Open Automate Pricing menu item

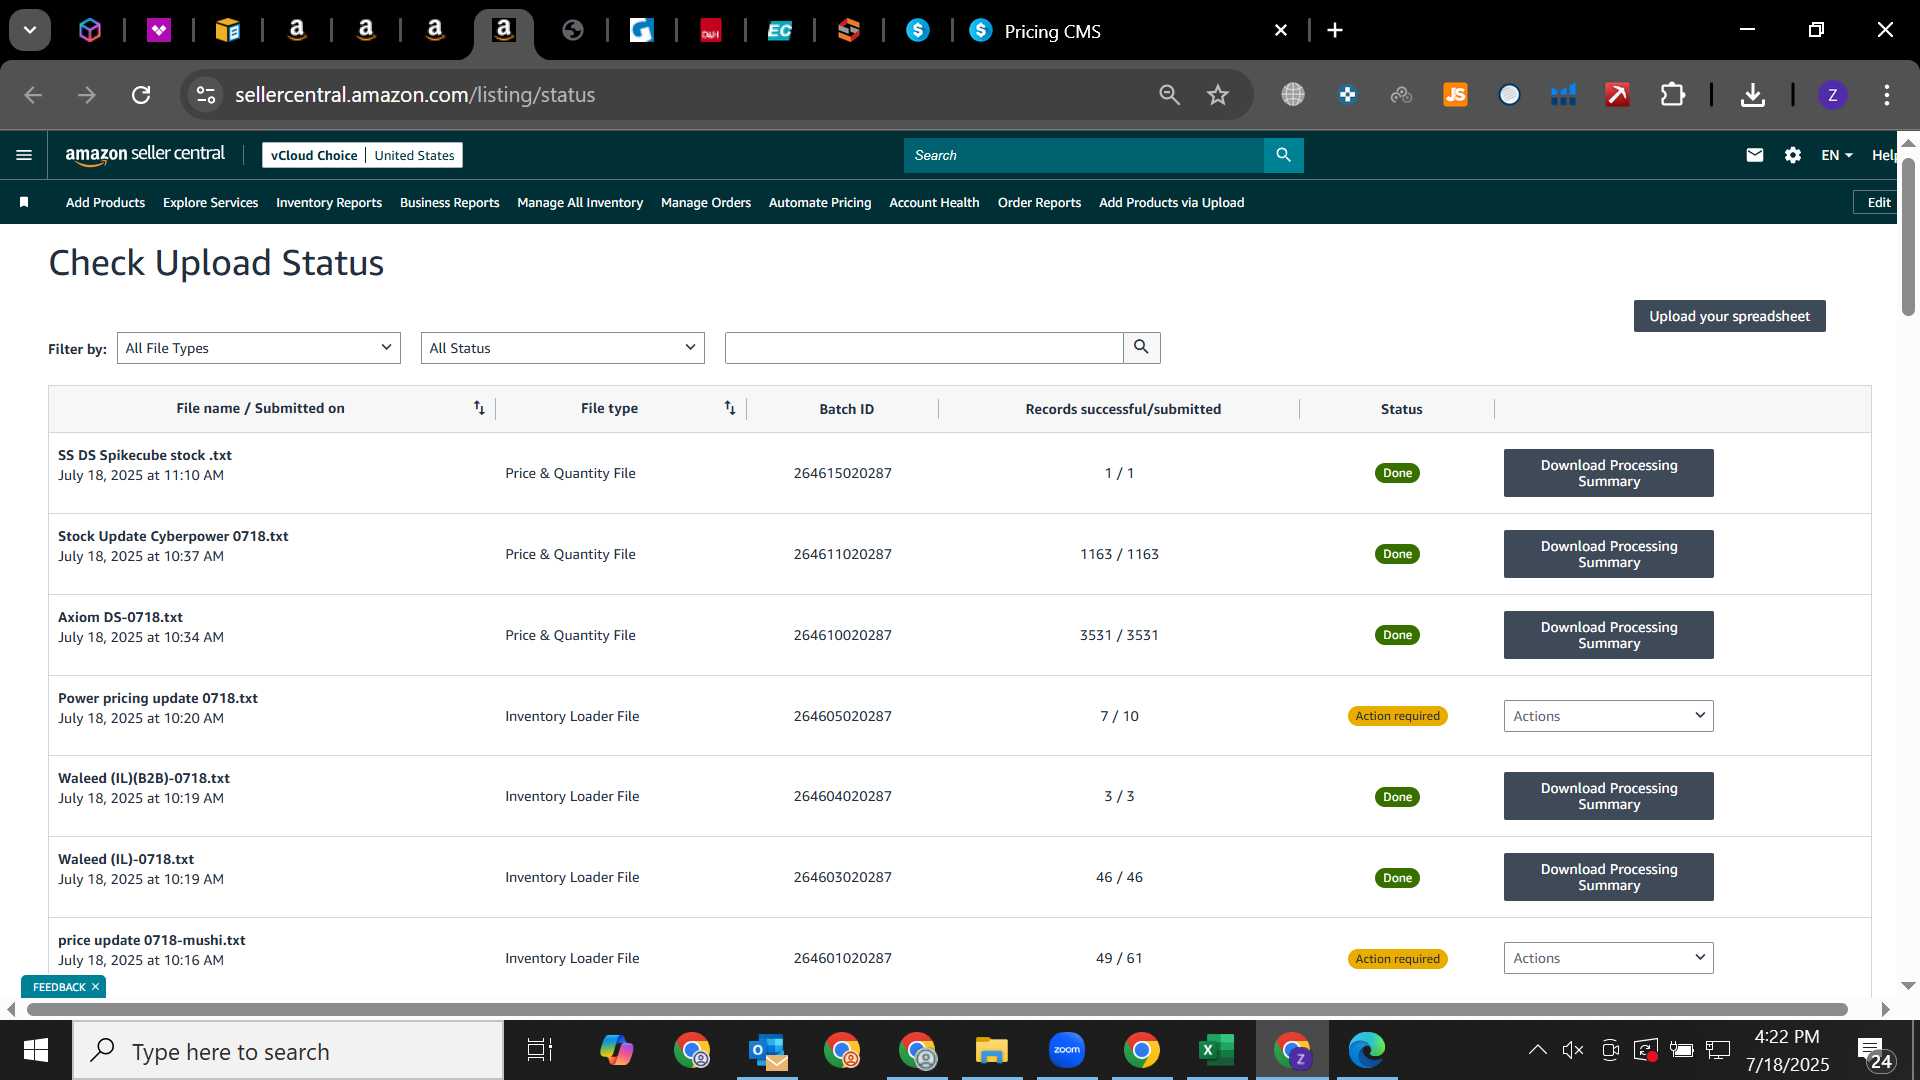(820, 202)
